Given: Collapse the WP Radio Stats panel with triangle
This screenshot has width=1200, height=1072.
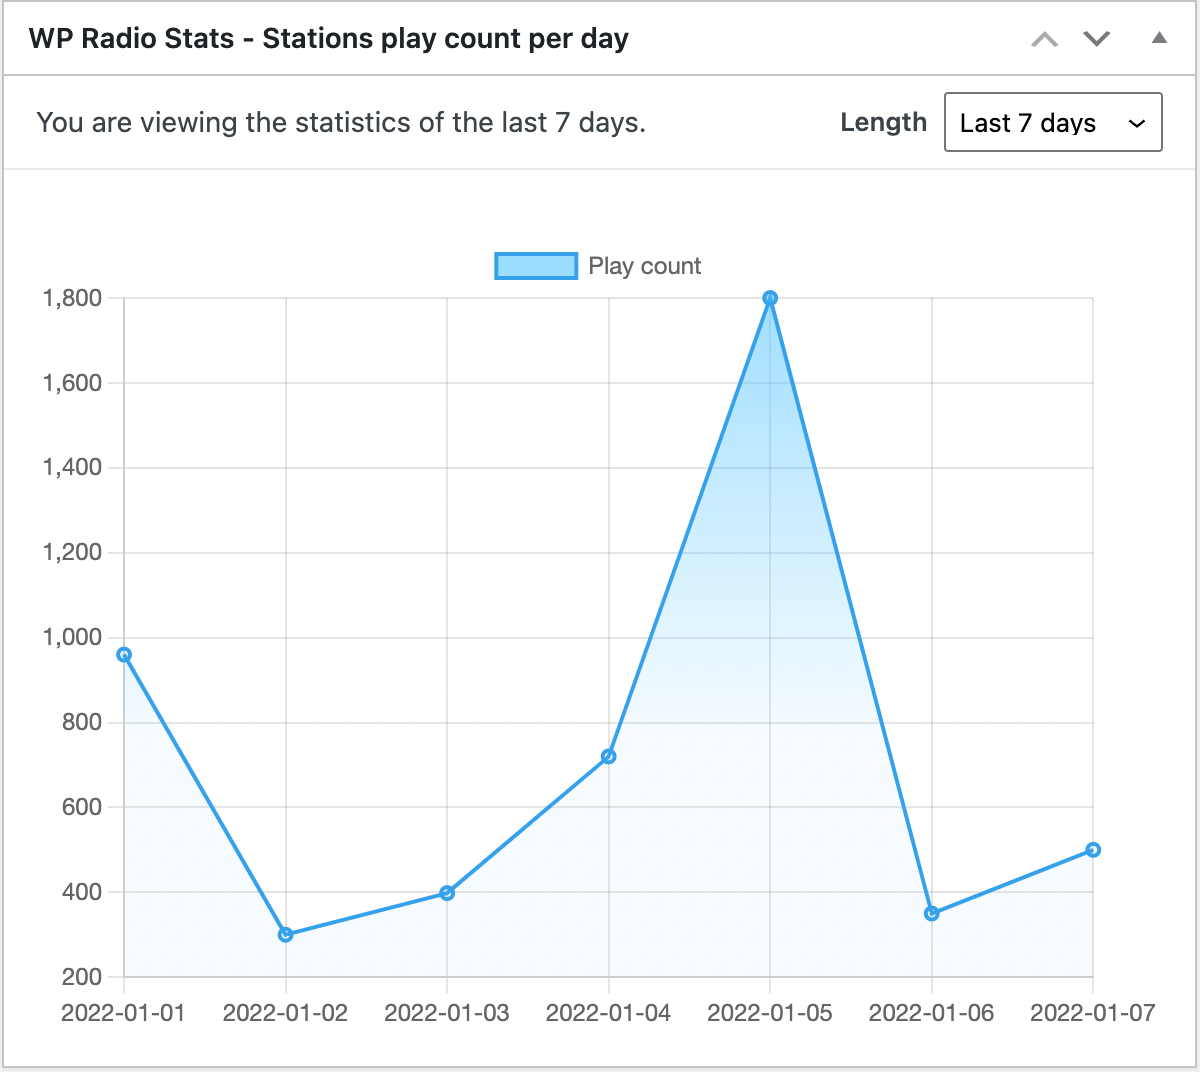Looking at the screenshot, I should 1159,39.
